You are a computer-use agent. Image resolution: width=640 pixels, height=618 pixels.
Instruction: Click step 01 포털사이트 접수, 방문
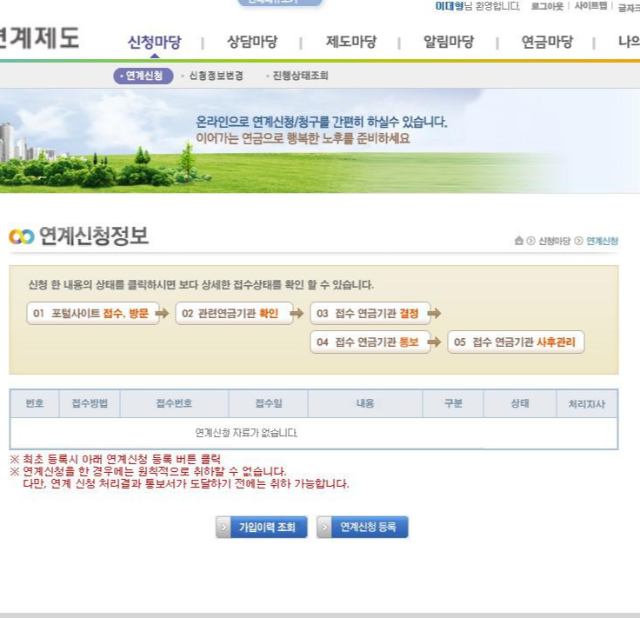[x=93, y=313]
